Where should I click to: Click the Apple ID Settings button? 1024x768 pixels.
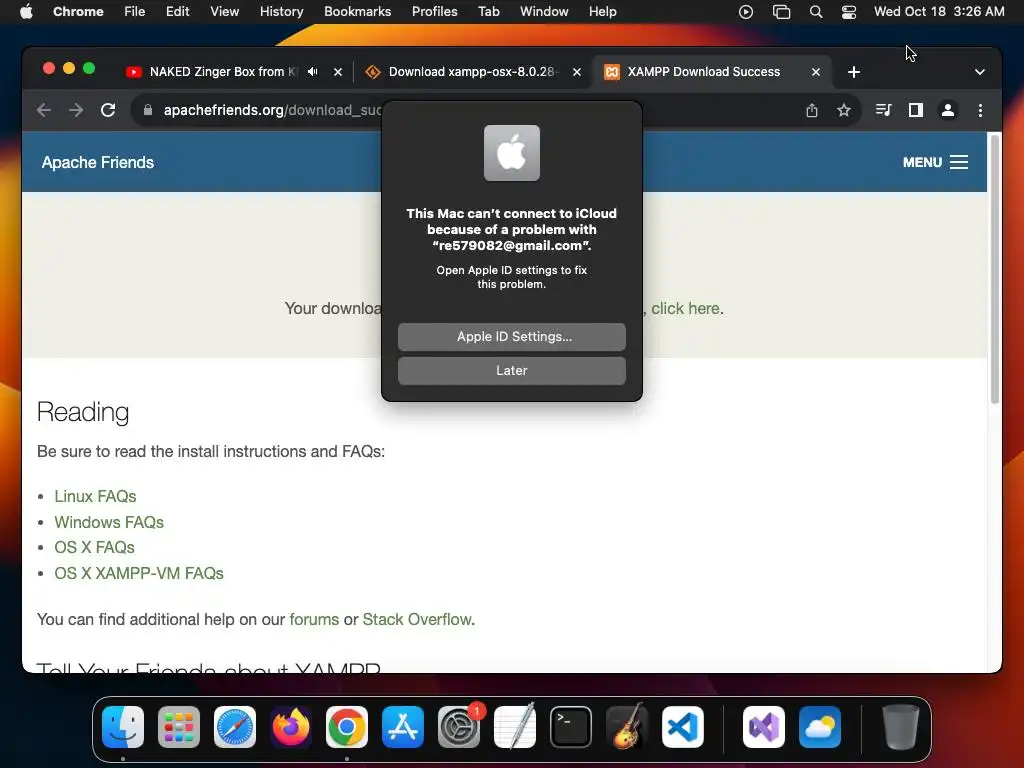pos(511,336)
